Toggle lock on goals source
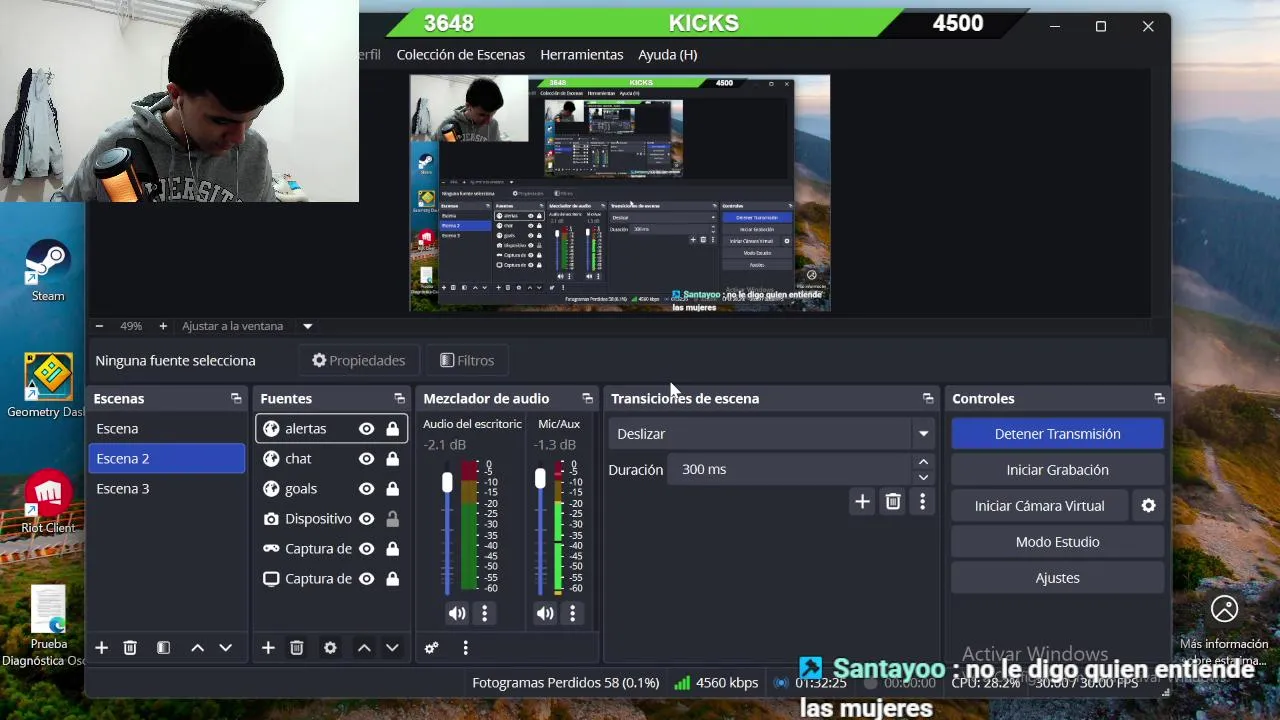The image size is (1280, 720). [392, 489]
